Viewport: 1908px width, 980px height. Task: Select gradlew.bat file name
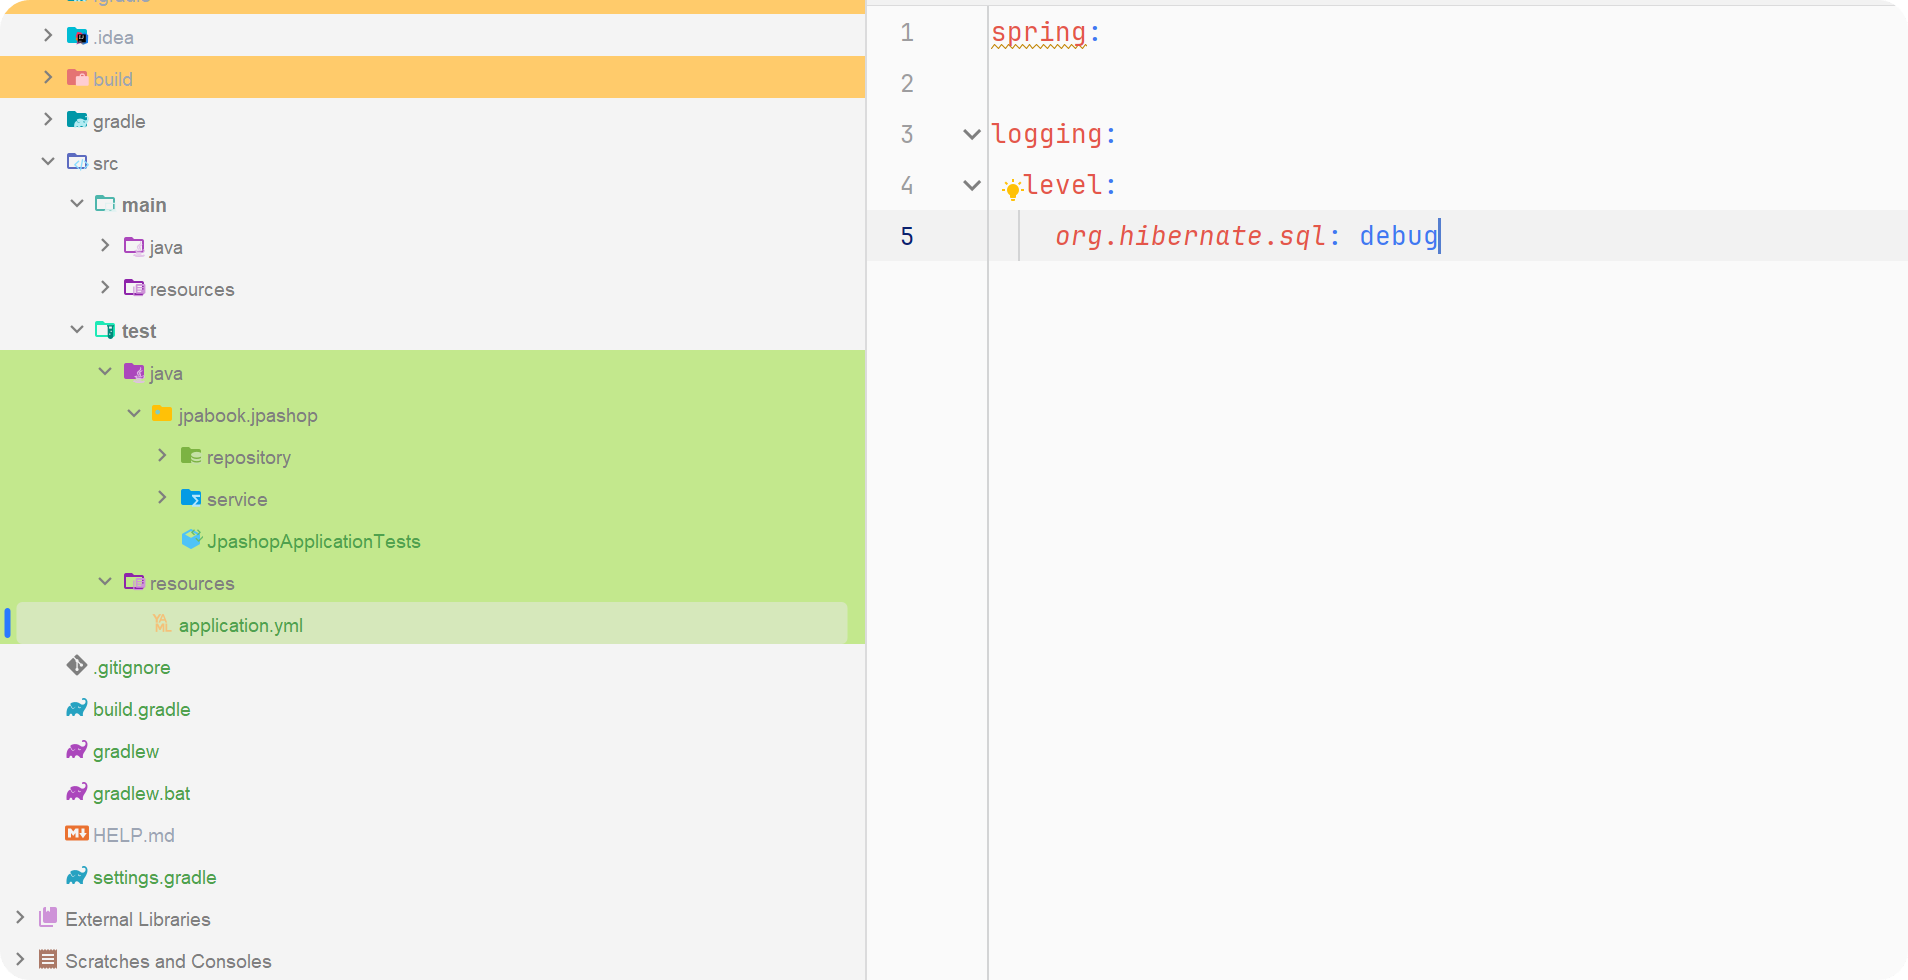(x=142, y=793)
